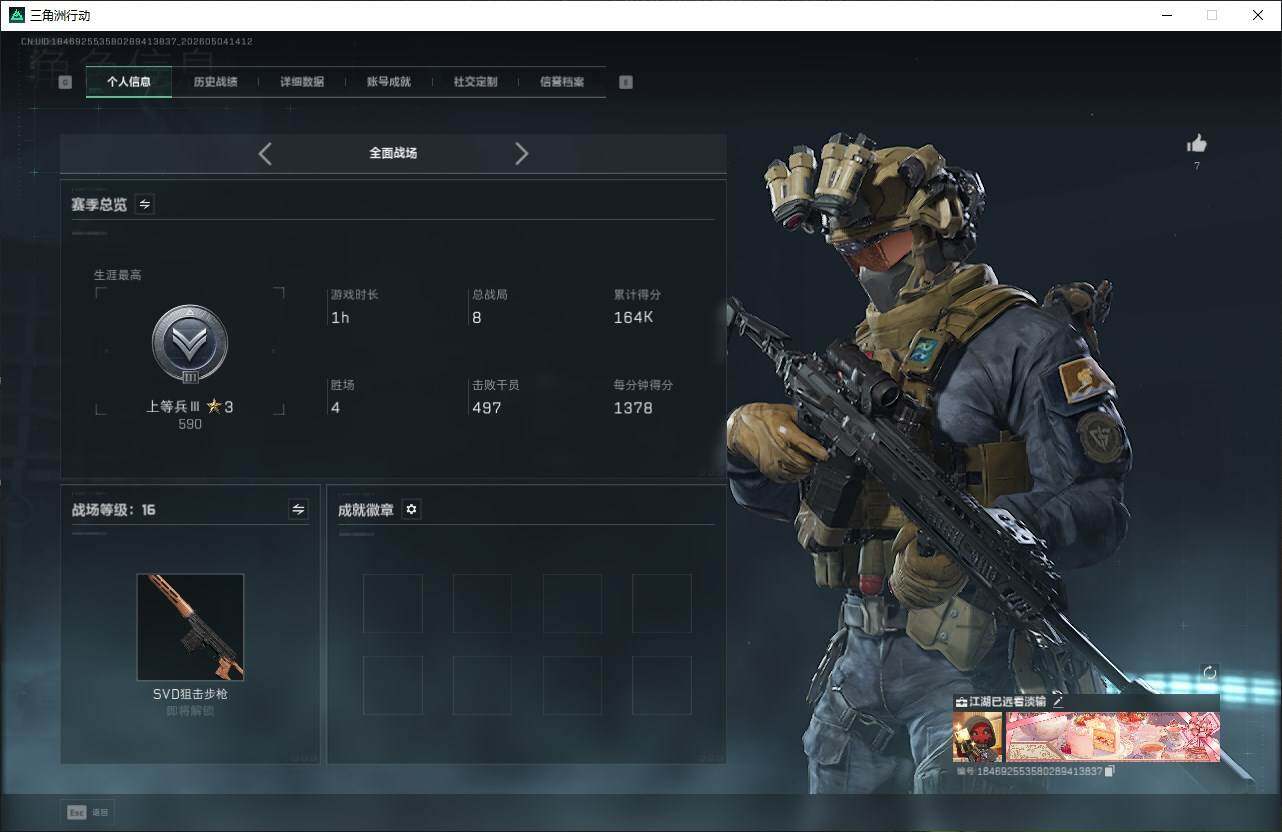Select the 社交定制 tab
Viewport: 1282px width, 832px height.
tap(475, 82)
